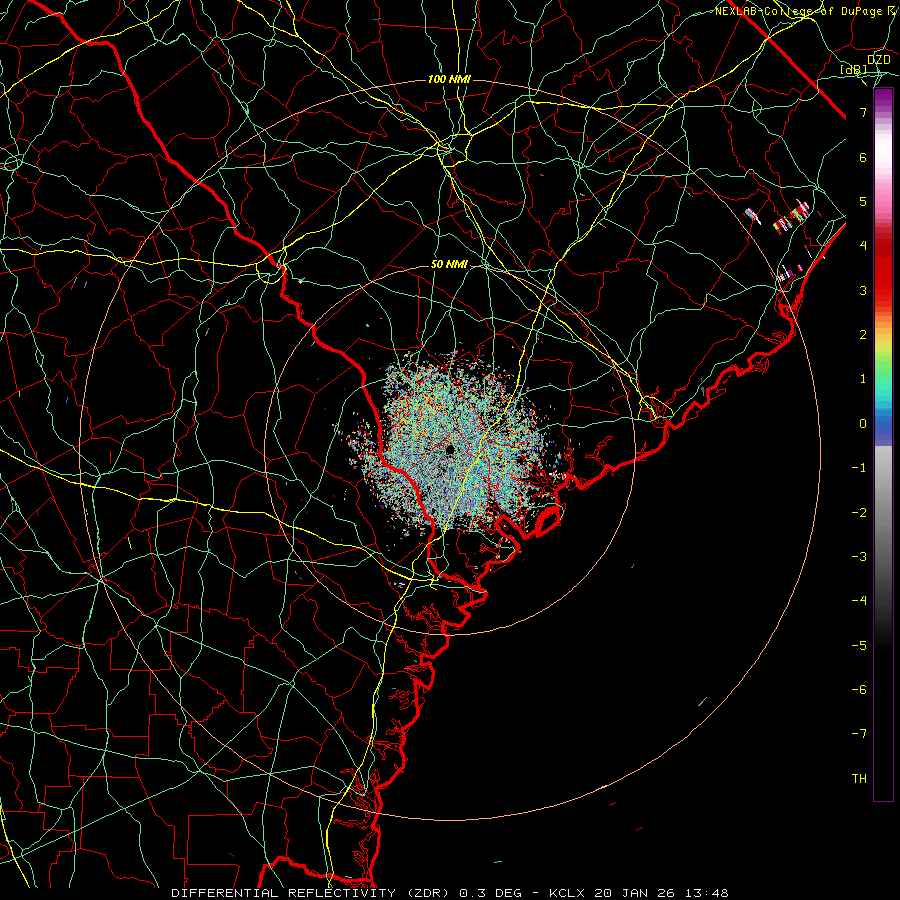This screenshot has height=900, width=900.
Task: Click the 3 dB tick label
Action: click(863, 290)
